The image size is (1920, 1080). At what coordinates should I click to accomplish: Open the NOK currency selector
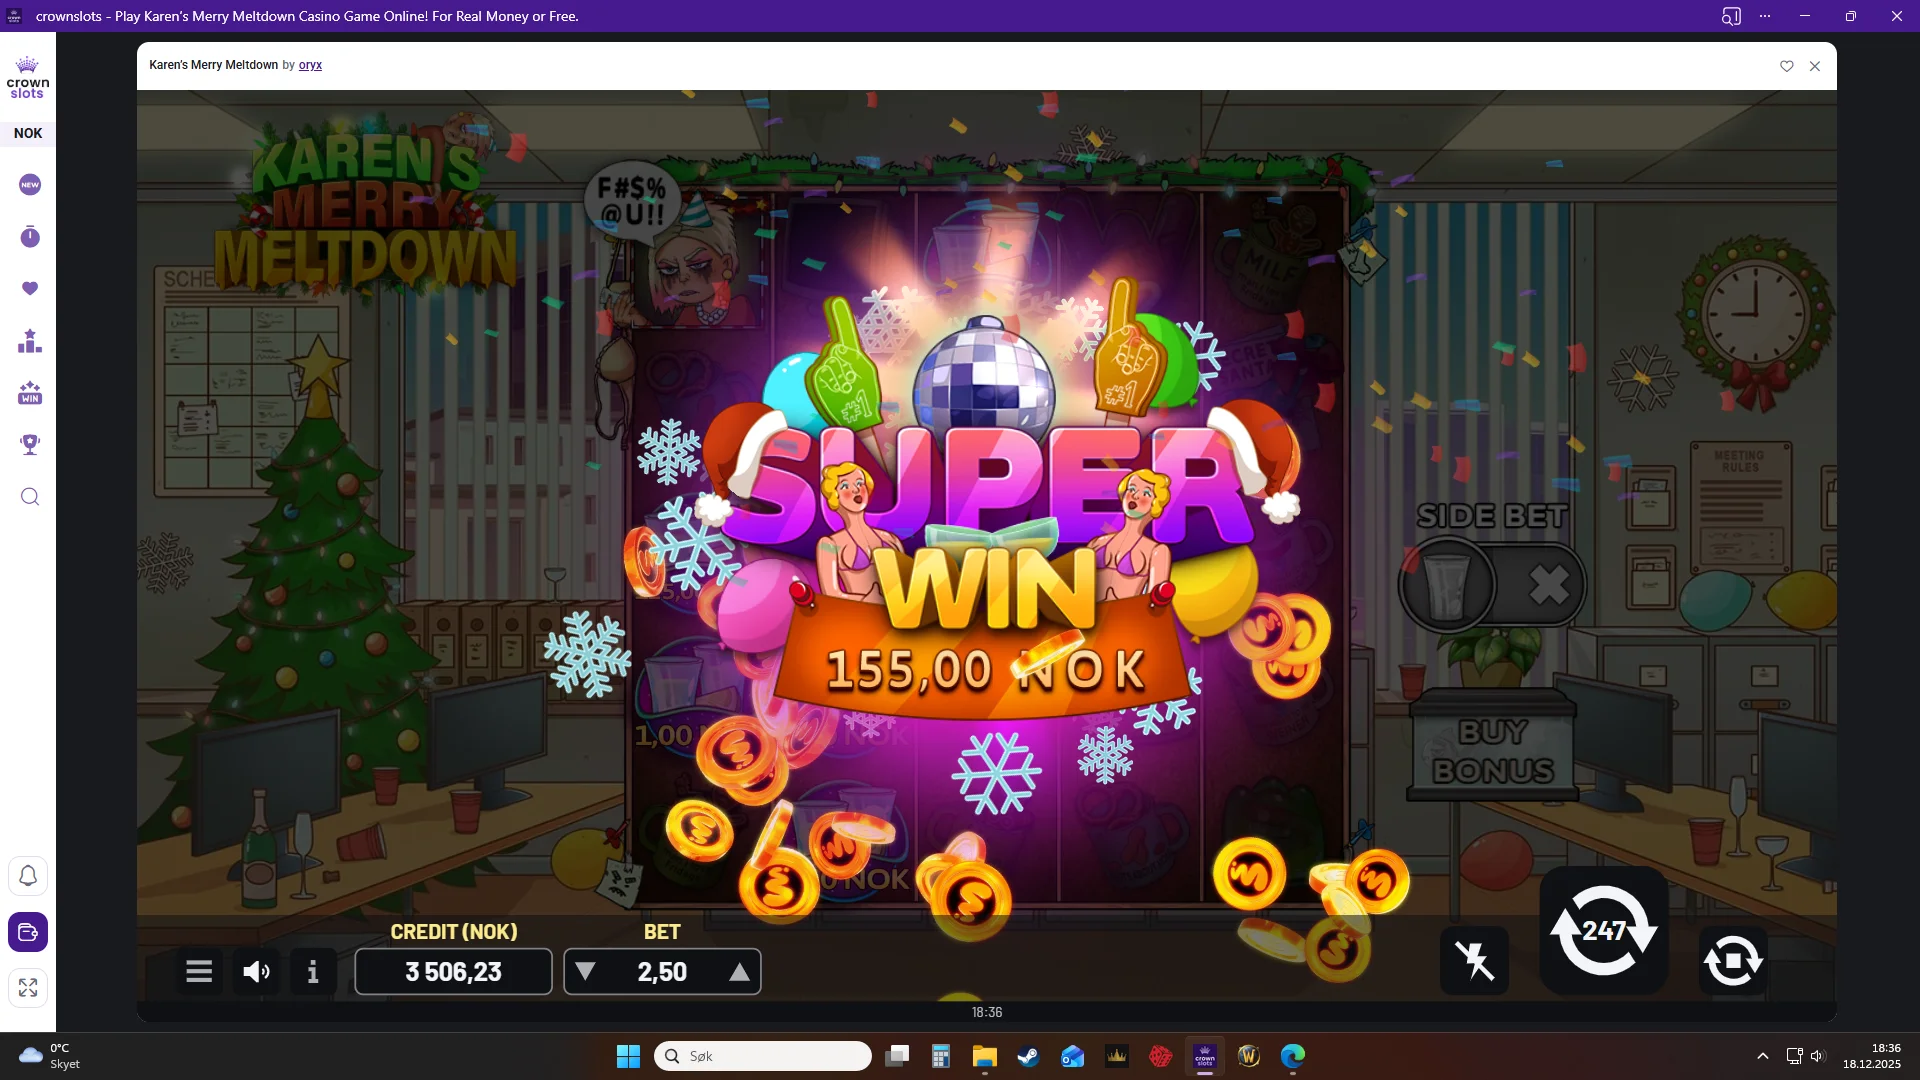(x=28, y=133)
